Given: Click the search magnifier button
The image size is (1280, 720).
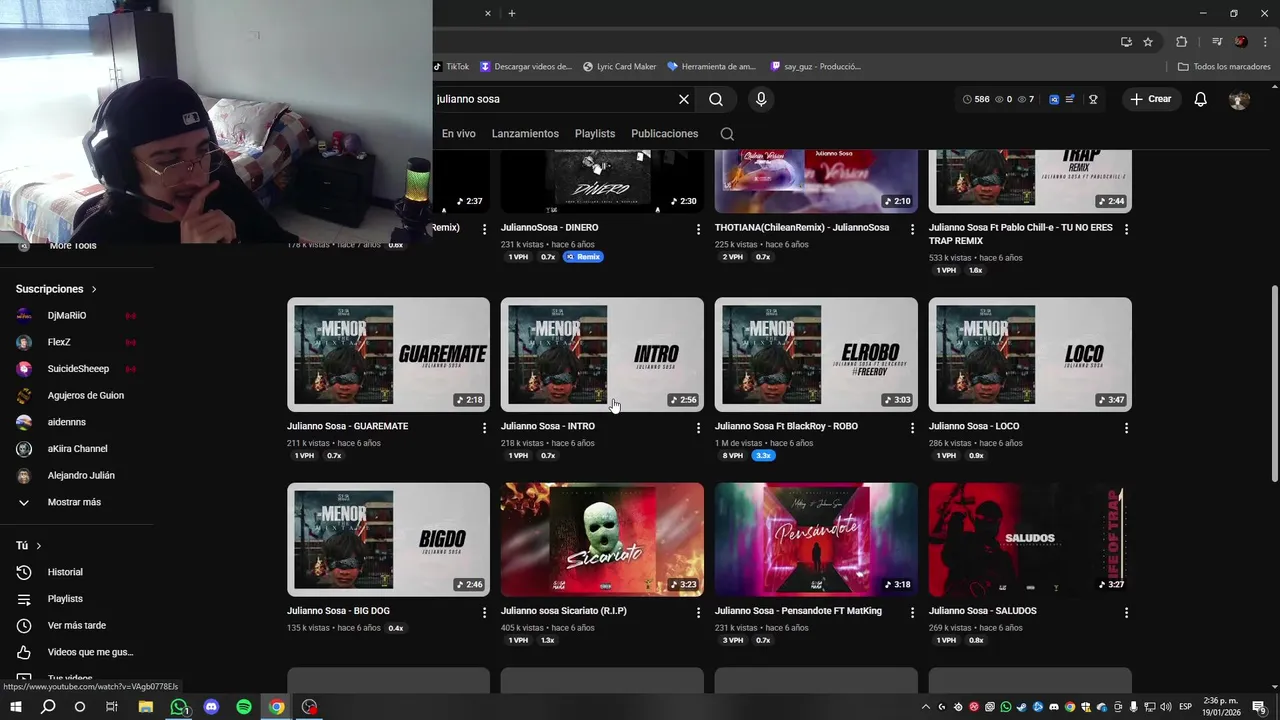Looking at the screenshot, I should point(716,99).
